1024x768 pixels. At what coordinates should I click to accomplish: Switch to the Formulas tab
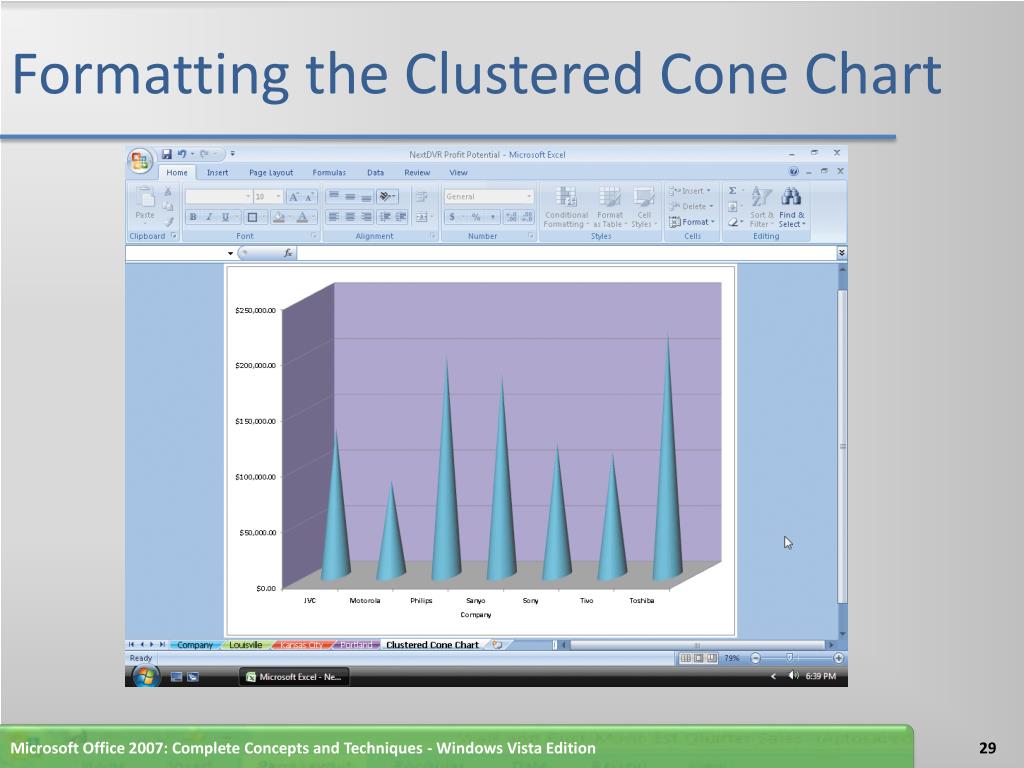pyautogui.click(x=329, y=172)
